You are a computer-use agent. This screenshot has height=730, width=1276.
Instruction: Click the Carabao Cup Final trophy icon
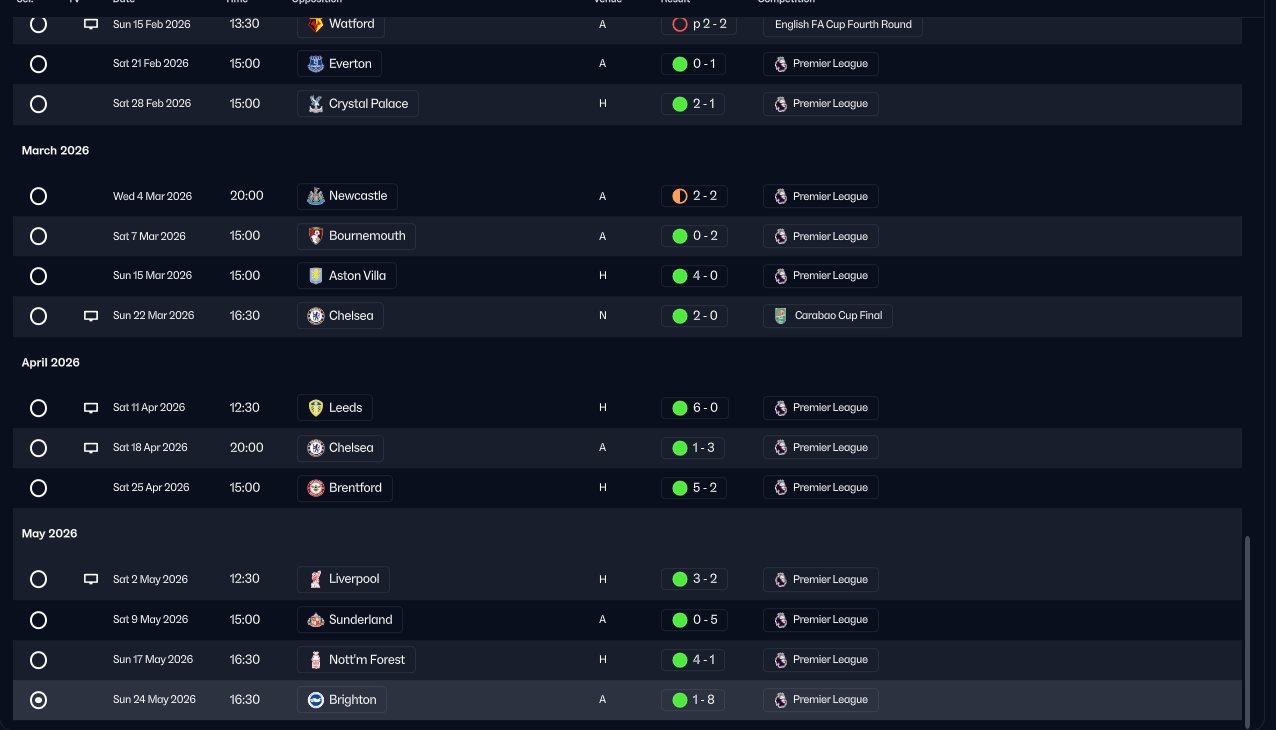click(781, 316)
